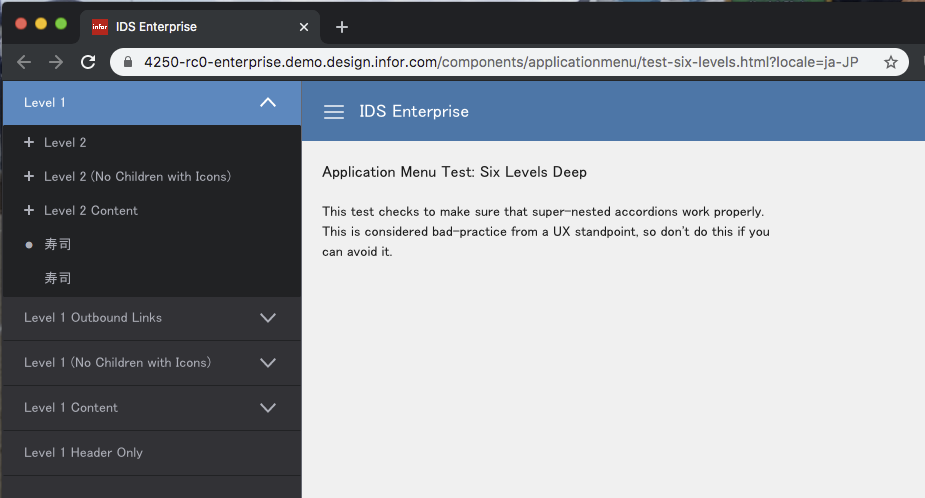Reload the page with the refresh icon
Image resolution: width=925 pixels, height=498 pixels.
(88, 62)
